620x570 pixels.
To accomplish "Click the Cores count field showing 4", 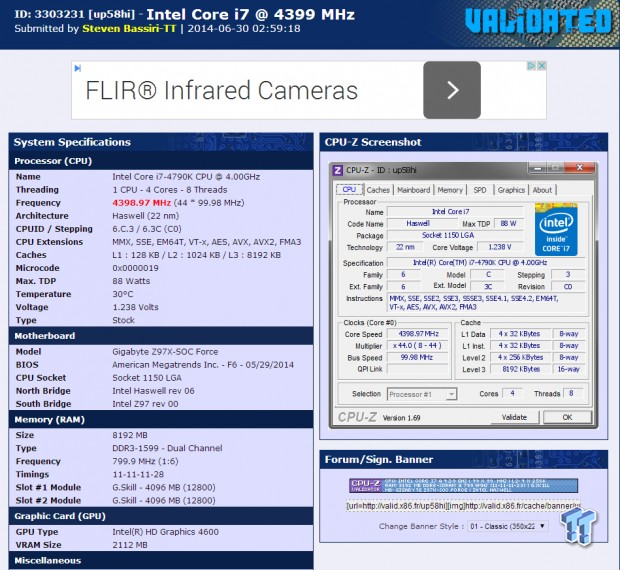I will coord(512,394).
